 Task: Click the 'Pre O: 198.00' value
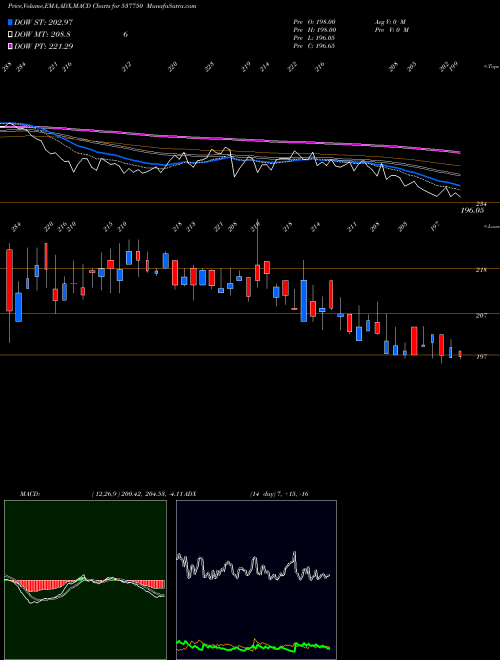coord(314,22)
